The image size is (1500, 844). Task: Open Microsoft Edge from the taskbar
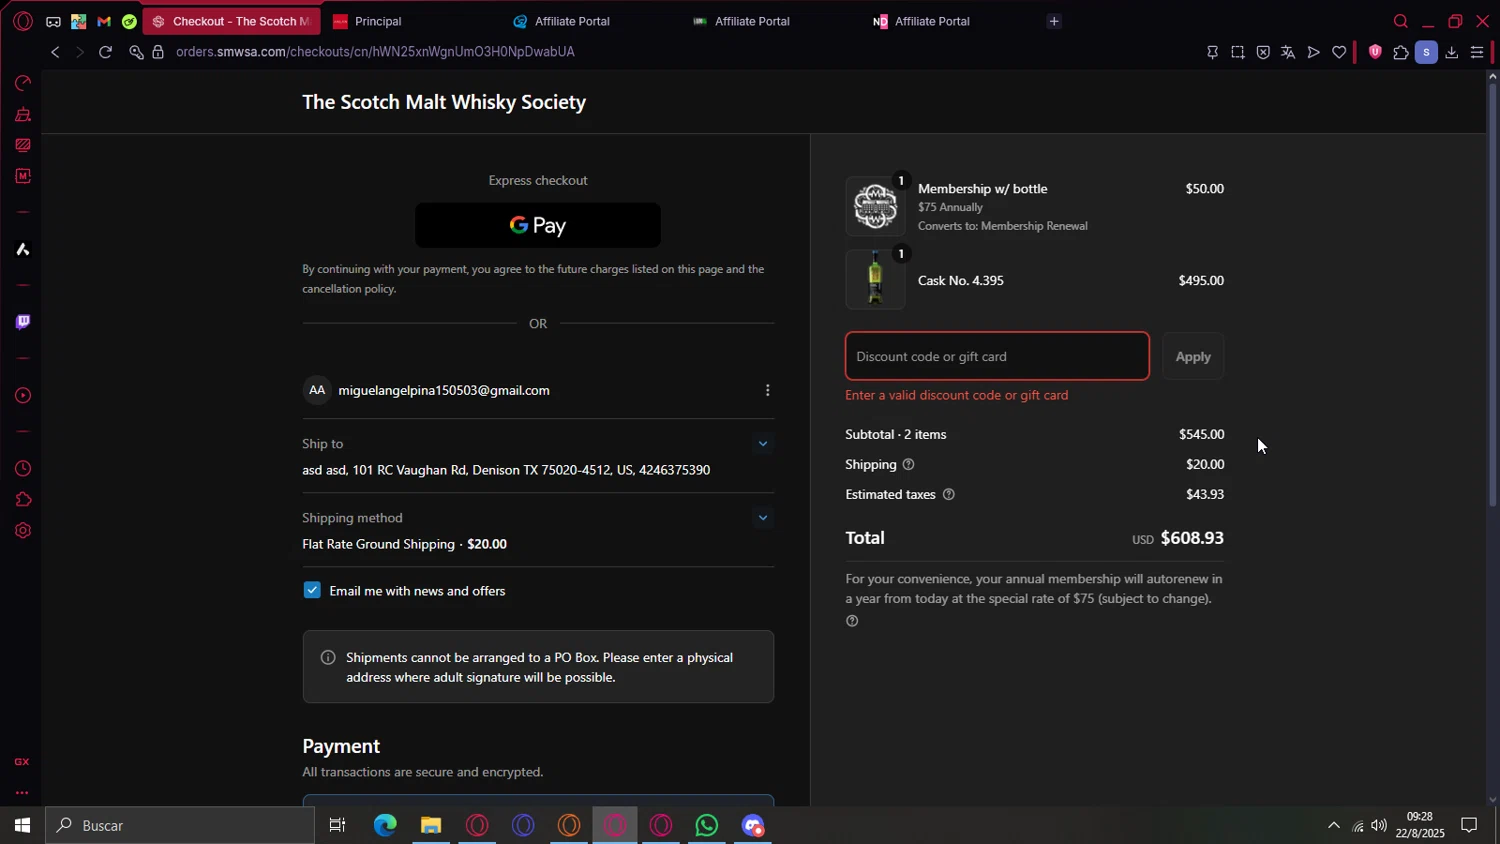385,825
